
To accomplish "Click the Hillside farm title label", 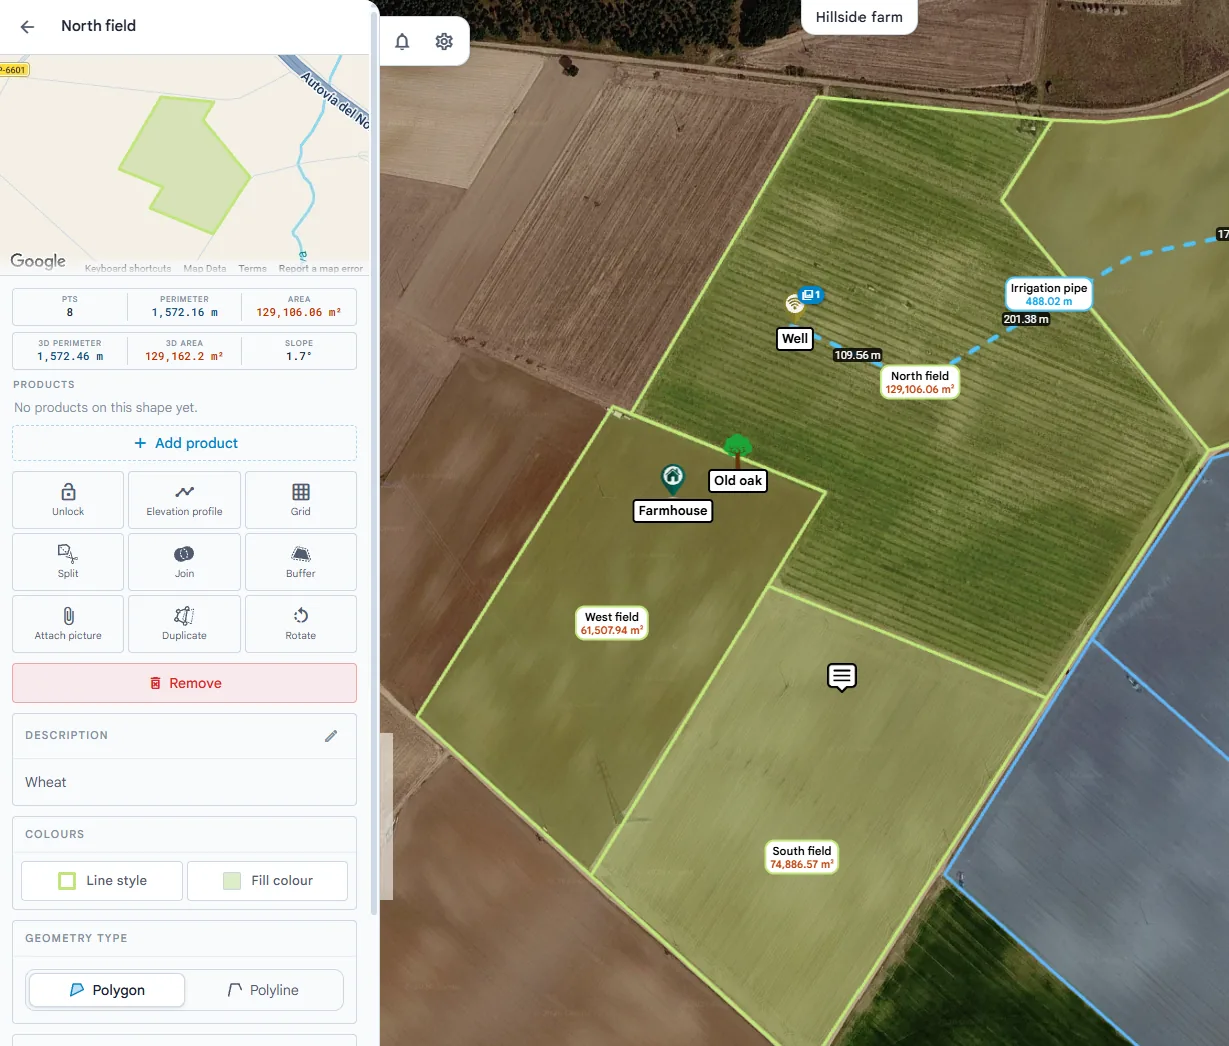I will click(859, 17).
